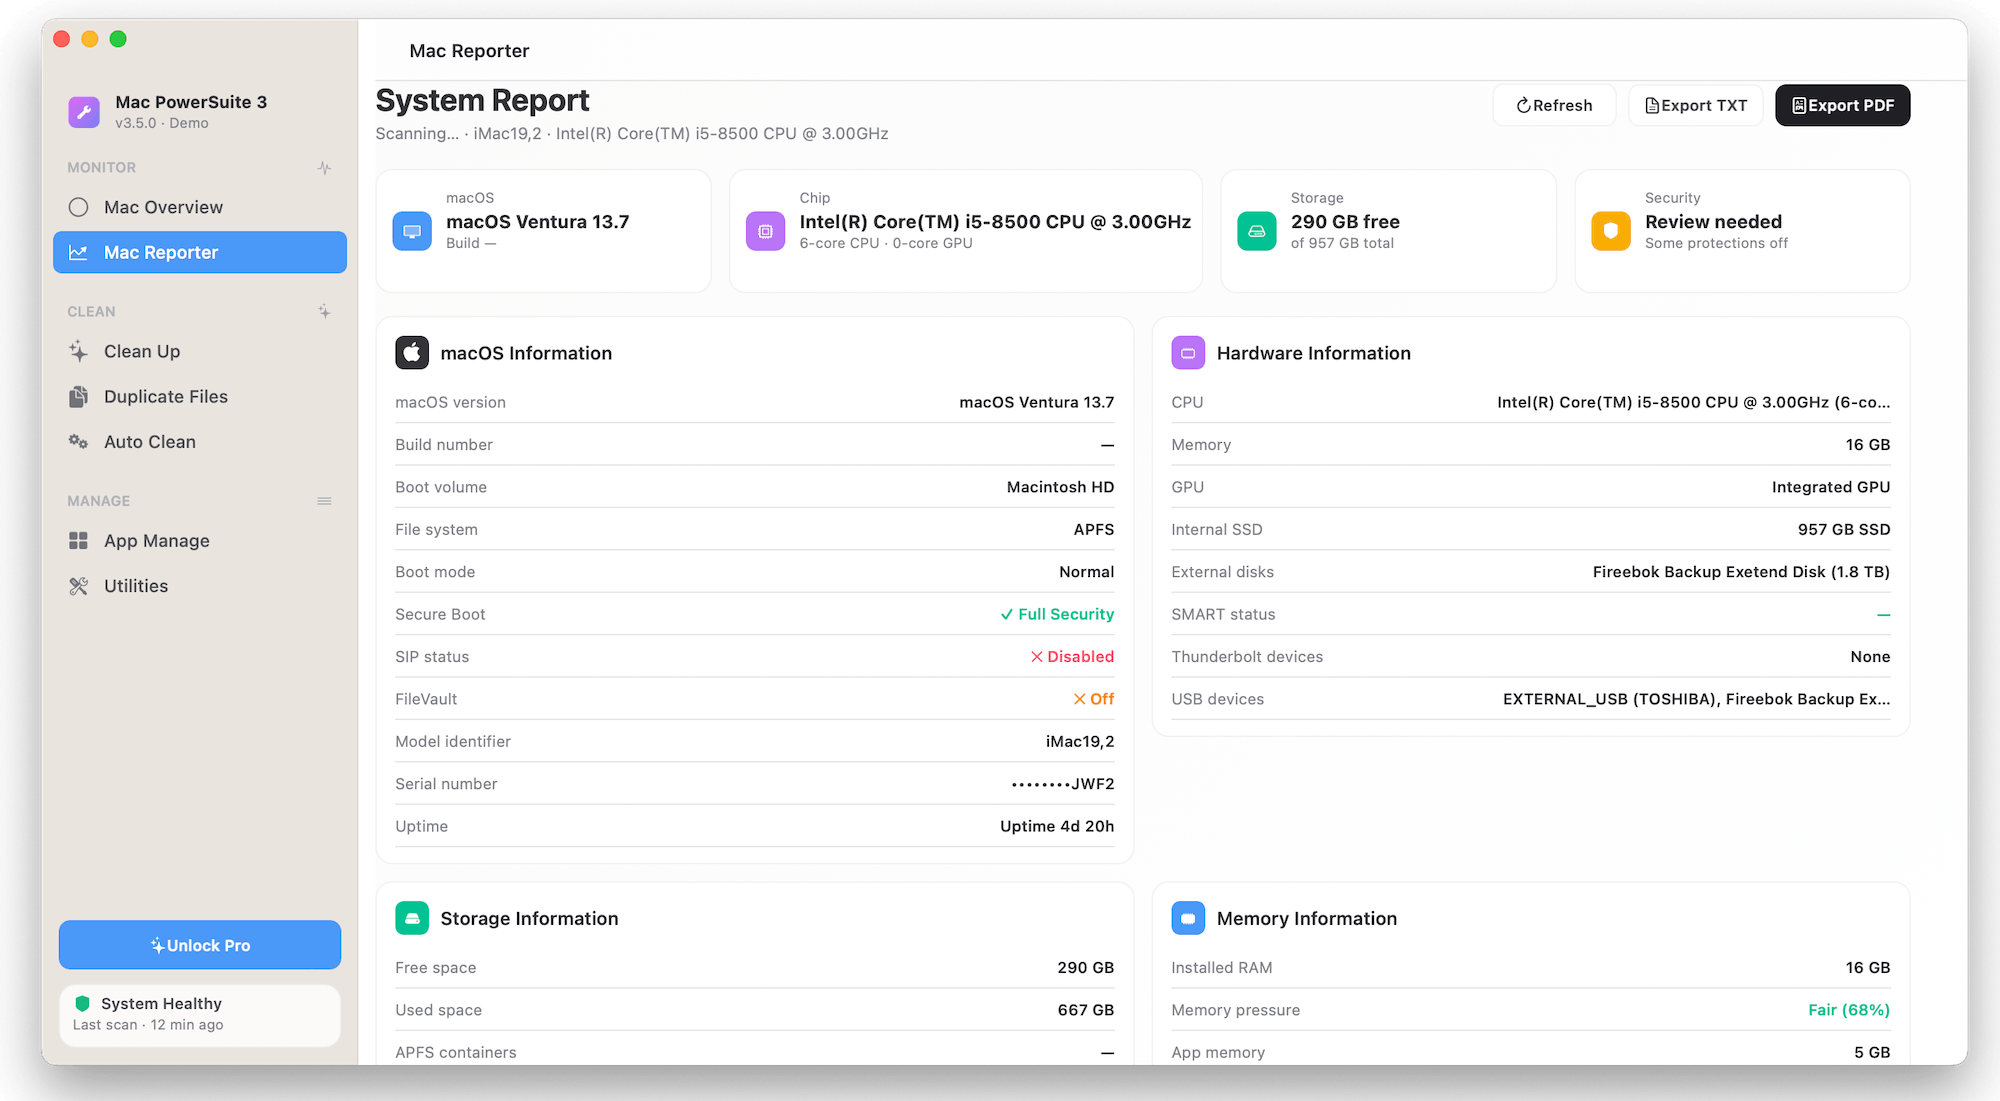Click the orange Security shield icon

1611,231
